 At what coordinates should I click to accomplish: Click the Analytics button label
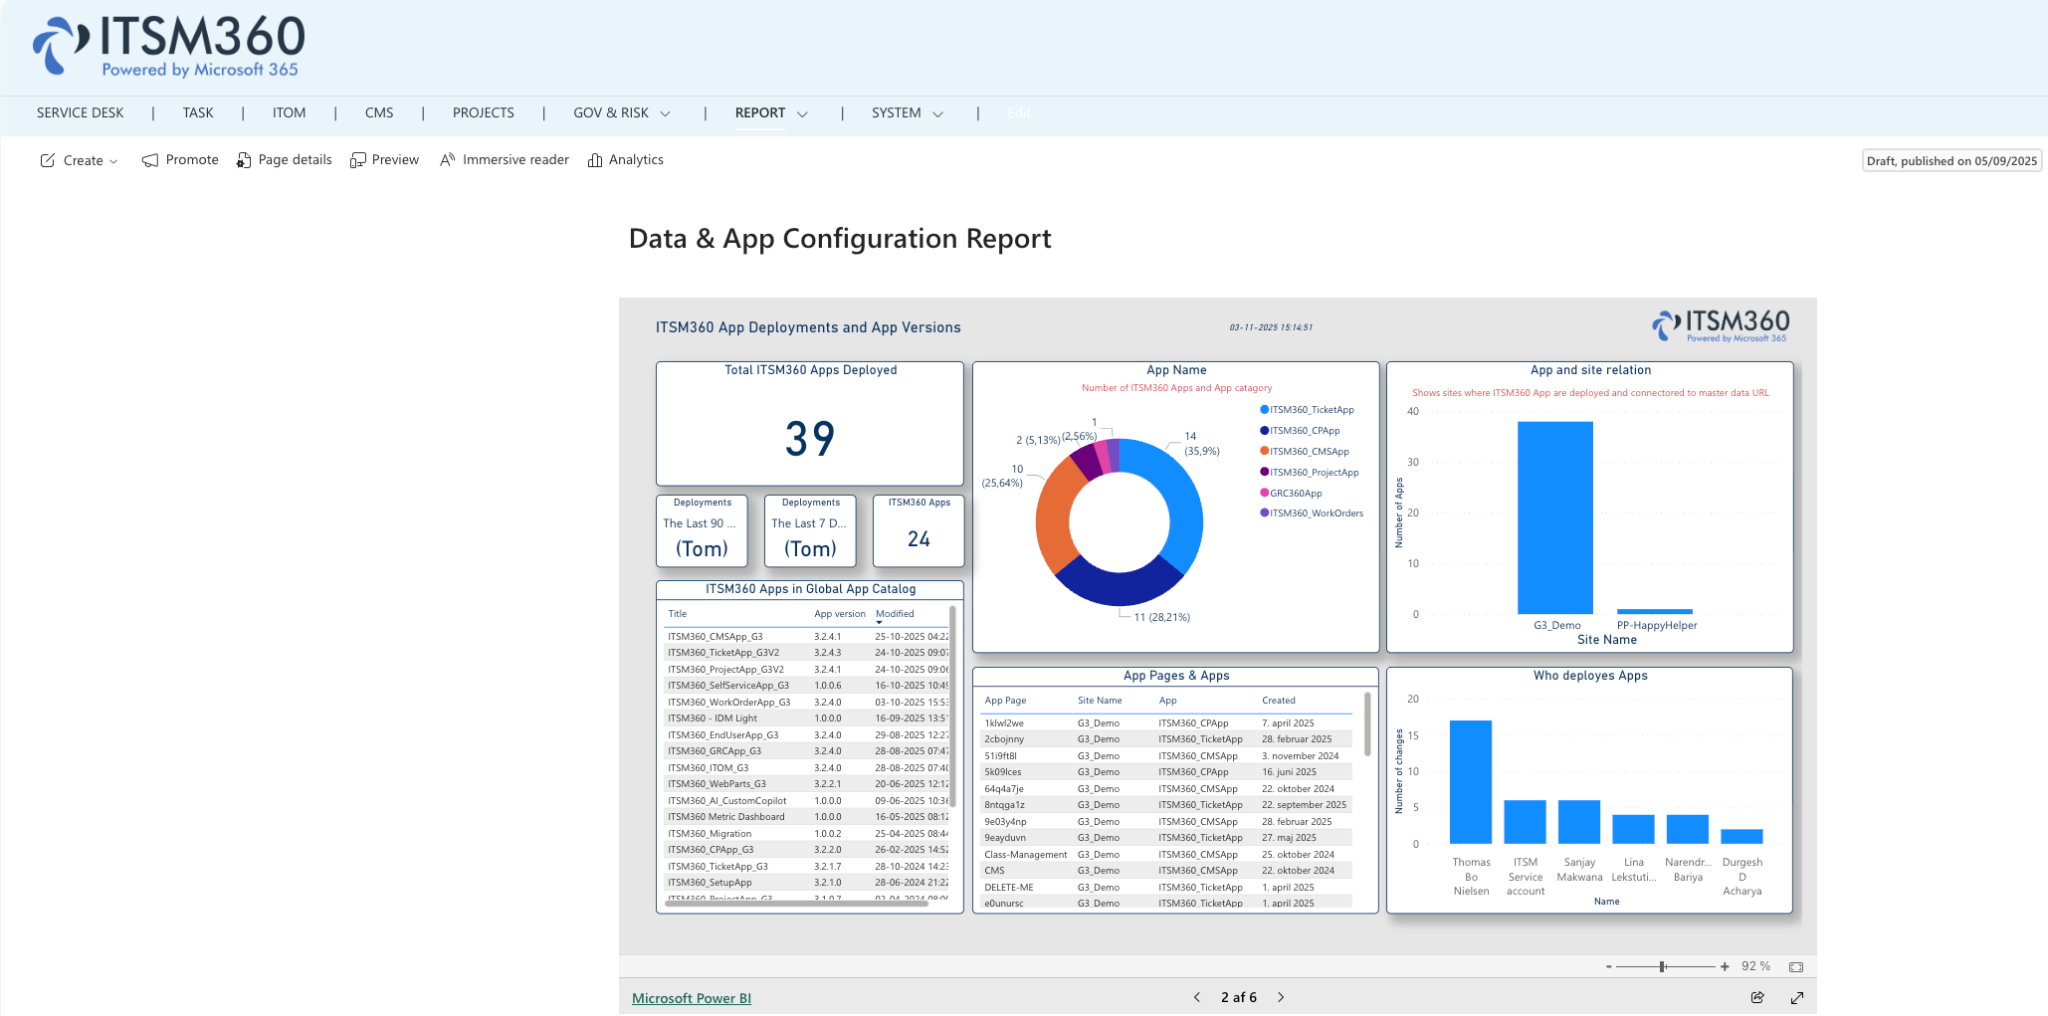636,160
